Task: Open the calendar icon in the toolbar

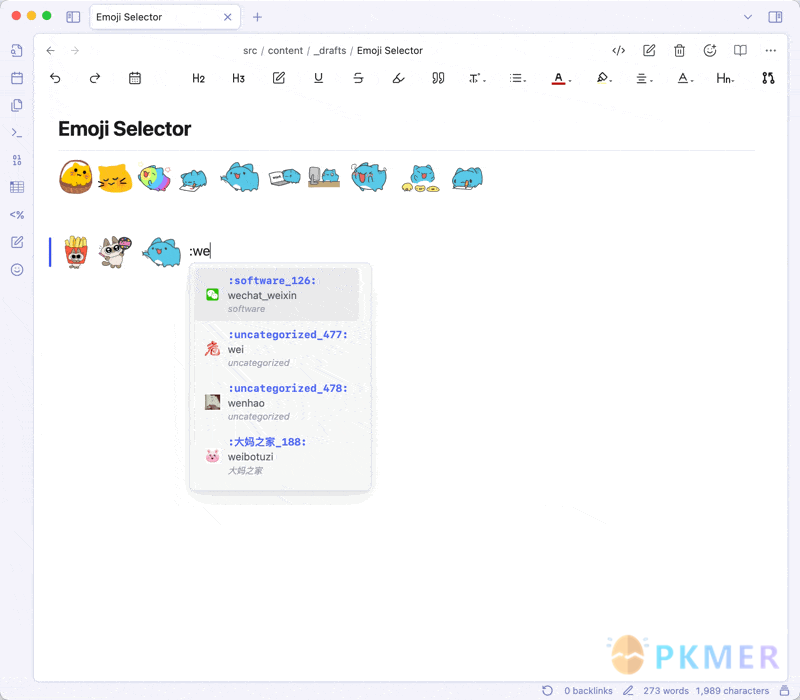Action: point(135,78)
